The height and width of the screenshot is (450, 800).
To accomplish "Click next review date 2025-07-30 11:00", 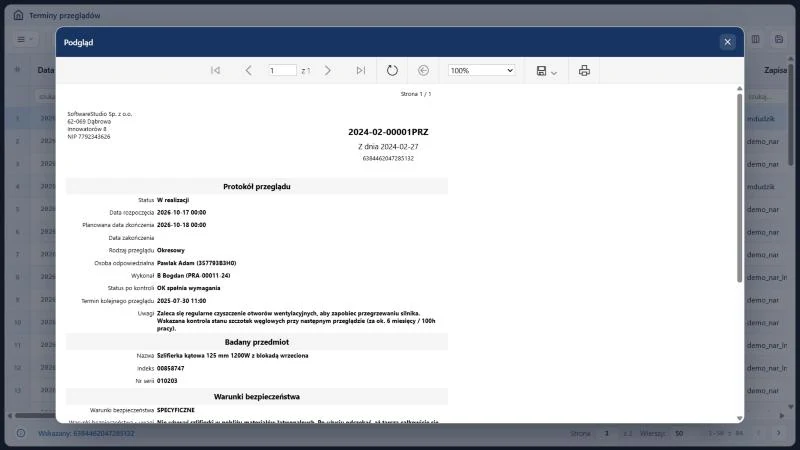I will [182, 301].
